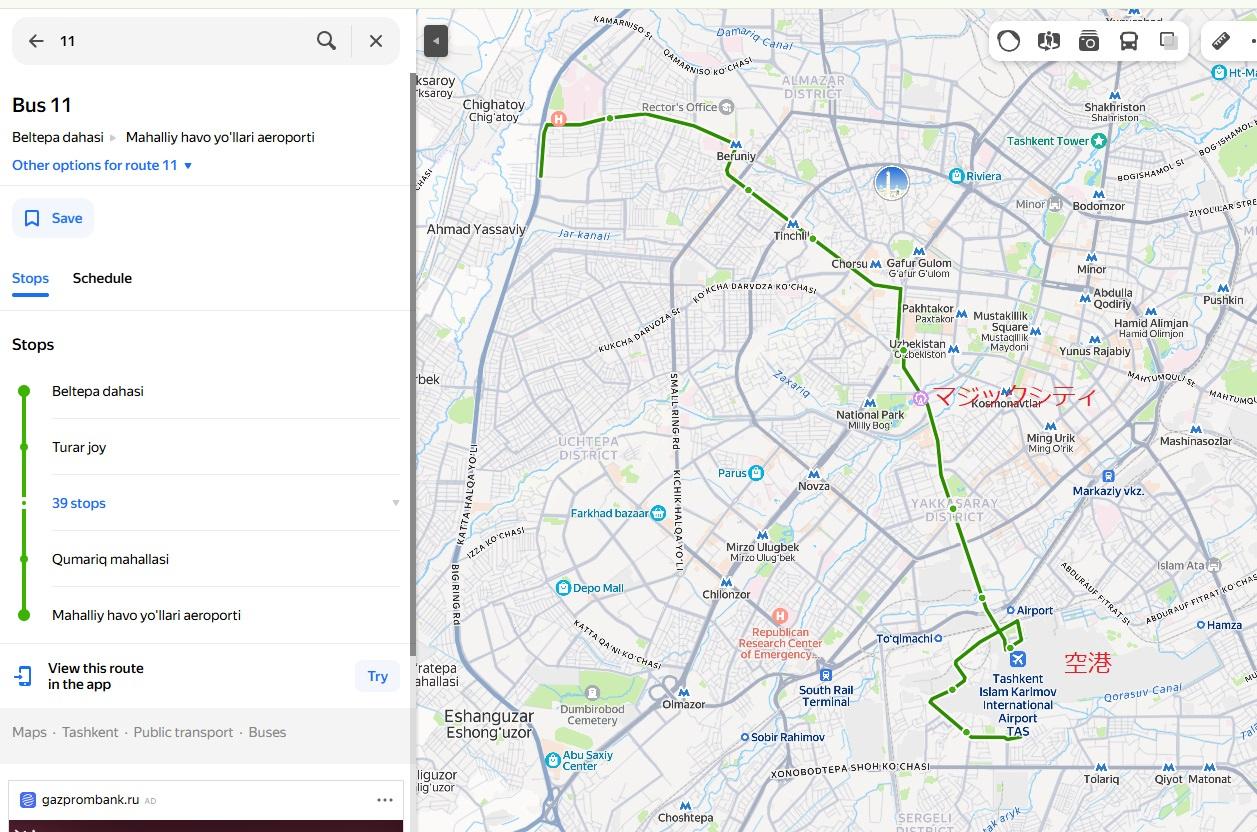Click the magnifier search icon
The image size is (1257, 832).
click(326, 41)
